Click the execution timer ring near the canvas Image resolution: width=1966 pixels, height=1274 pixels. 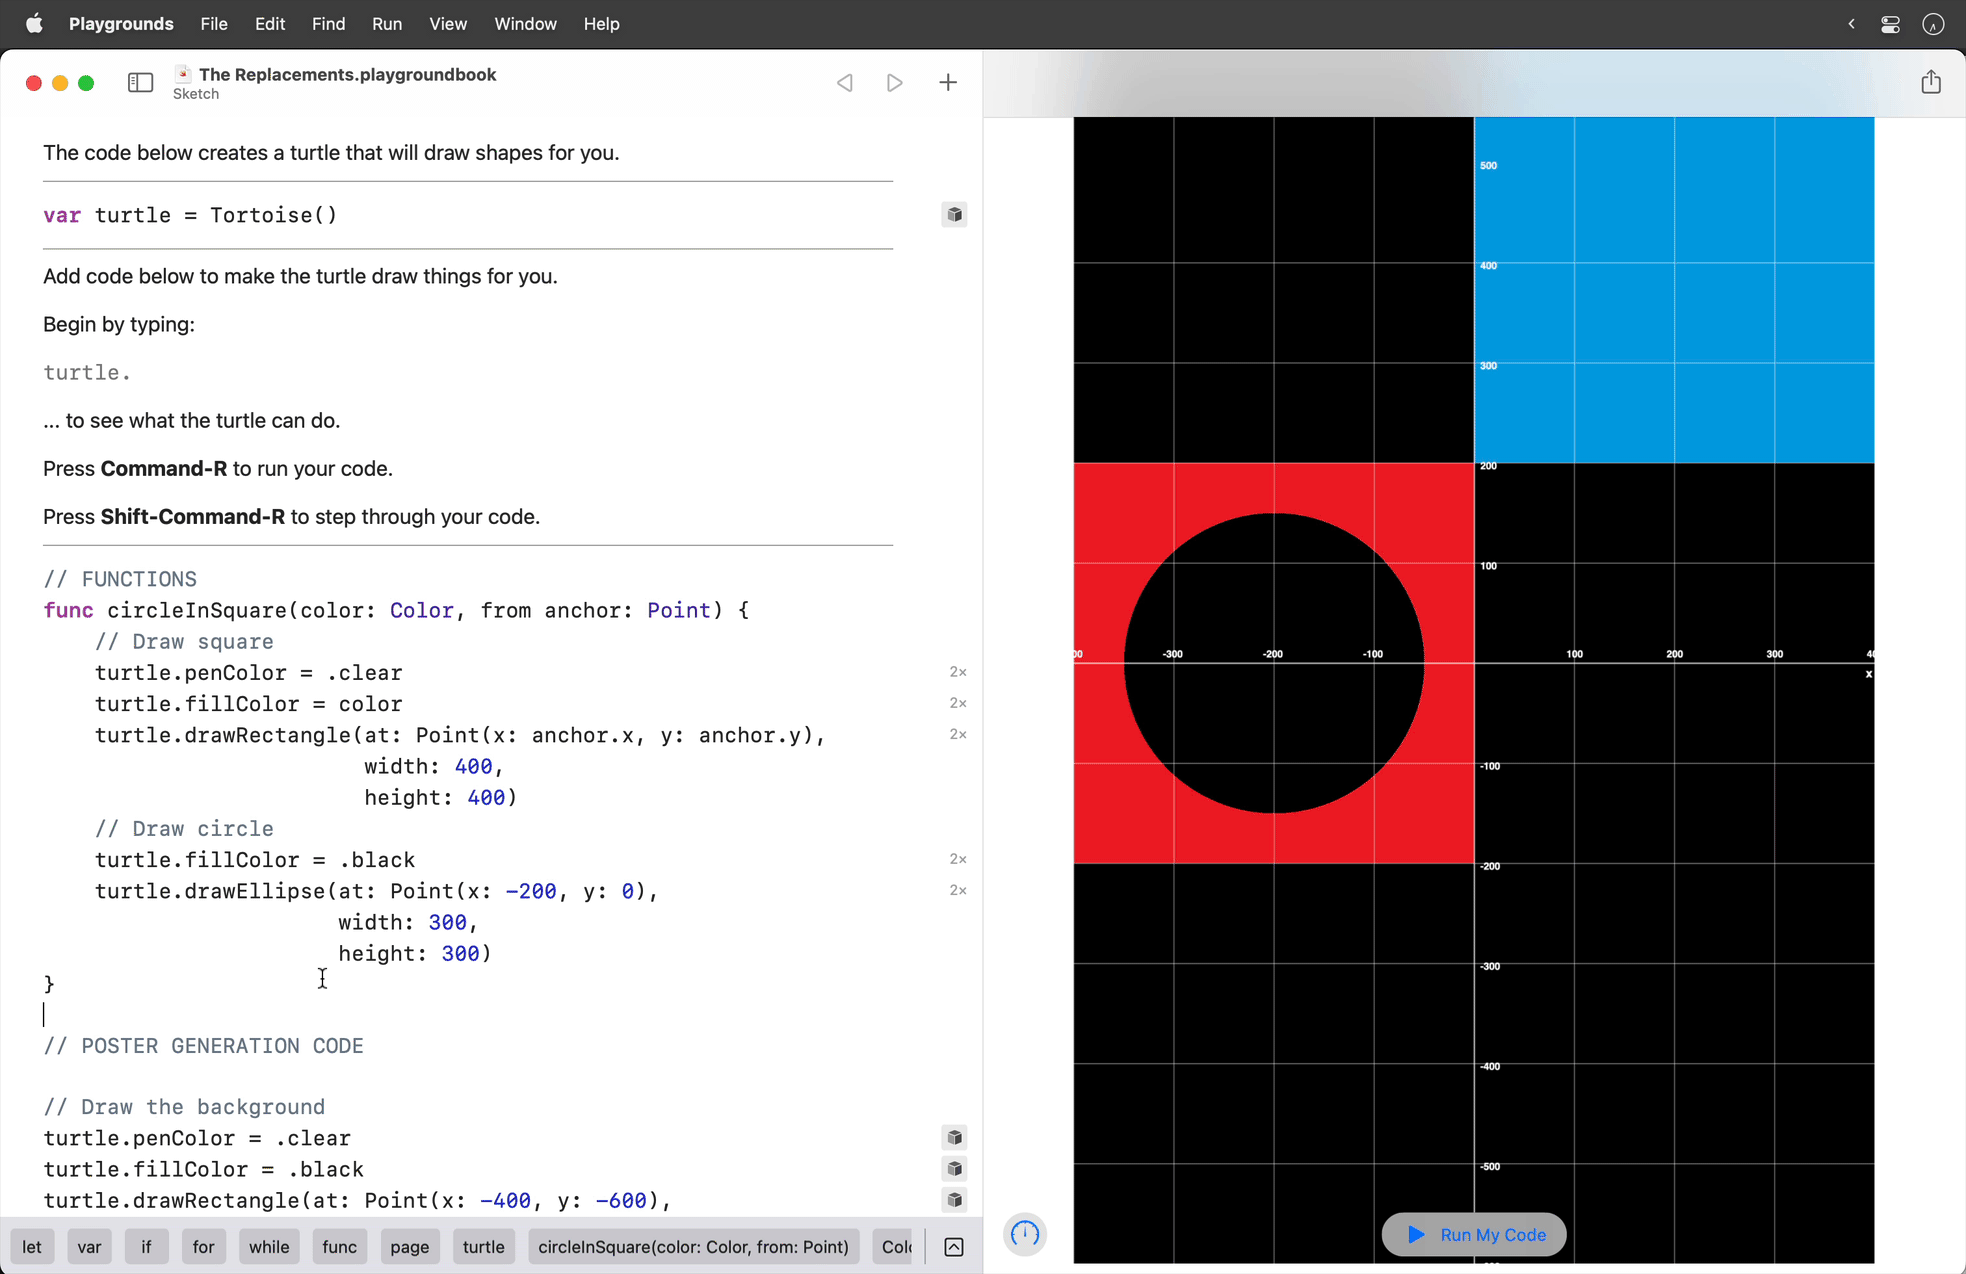pyautogui.click(x=1025, y=1234)
